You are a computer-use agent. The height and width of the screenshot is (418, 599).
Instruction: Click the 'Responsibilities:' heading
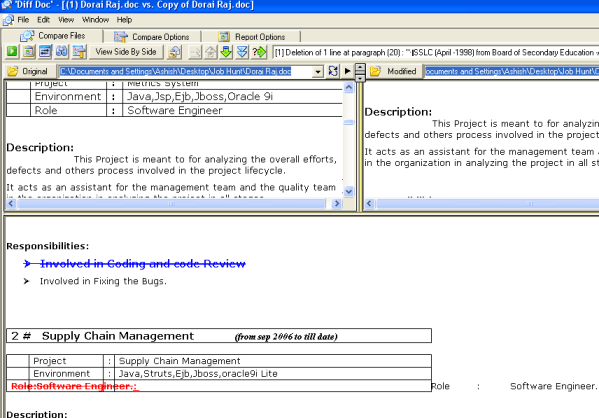pyautogui.click(x=47, y=246)
